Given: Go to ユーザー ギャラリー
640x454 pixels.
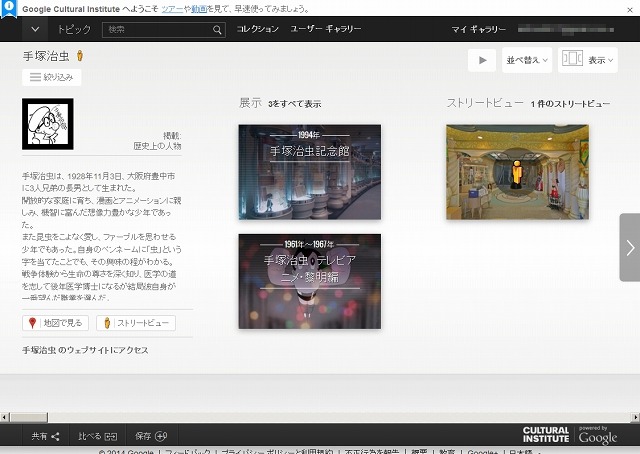Looking at the screenshot, I should [x=326, y=29].
